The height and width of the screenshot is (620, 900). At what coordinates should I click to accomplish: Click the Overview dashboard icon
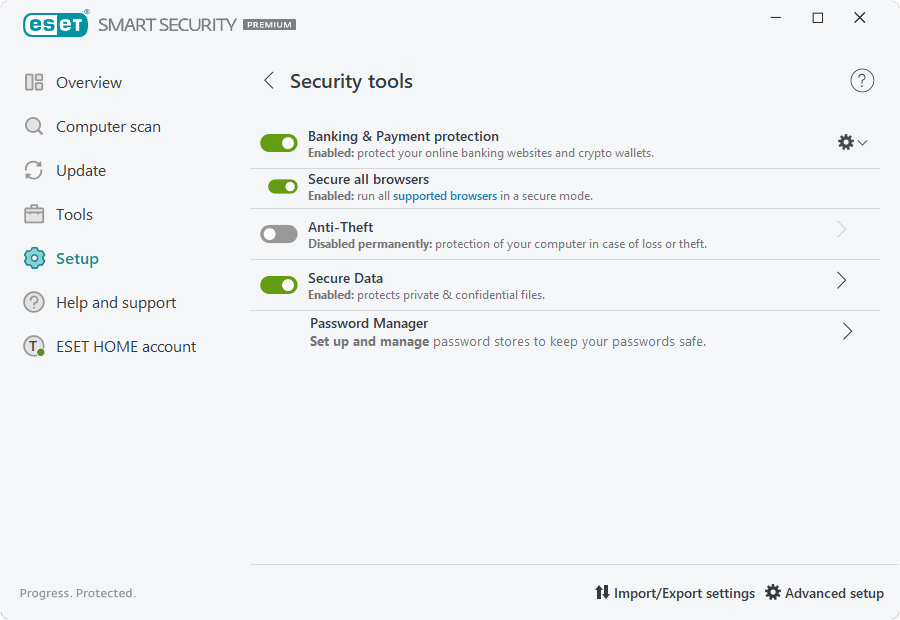pyautogui.click(x=34, y=82)
